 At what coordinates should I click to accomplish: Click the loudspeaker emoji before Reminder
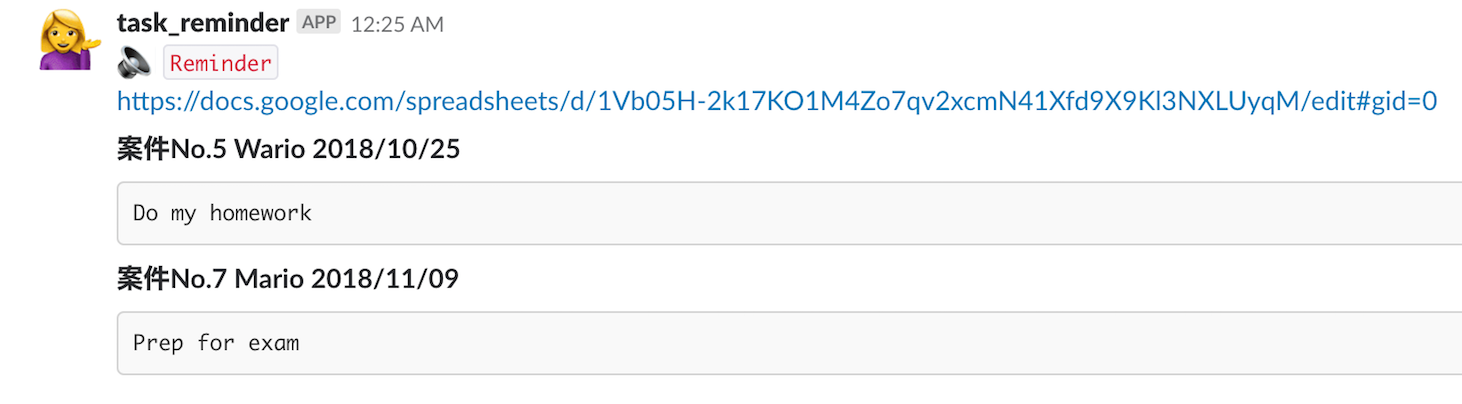pyautogui.click(x=134, y=63)
